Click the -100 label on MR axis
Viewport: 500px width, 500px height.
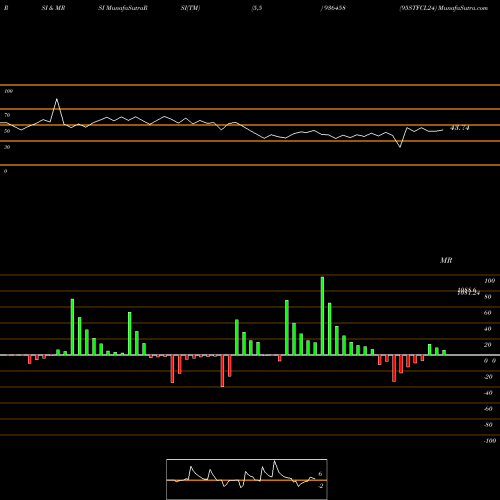490,441
